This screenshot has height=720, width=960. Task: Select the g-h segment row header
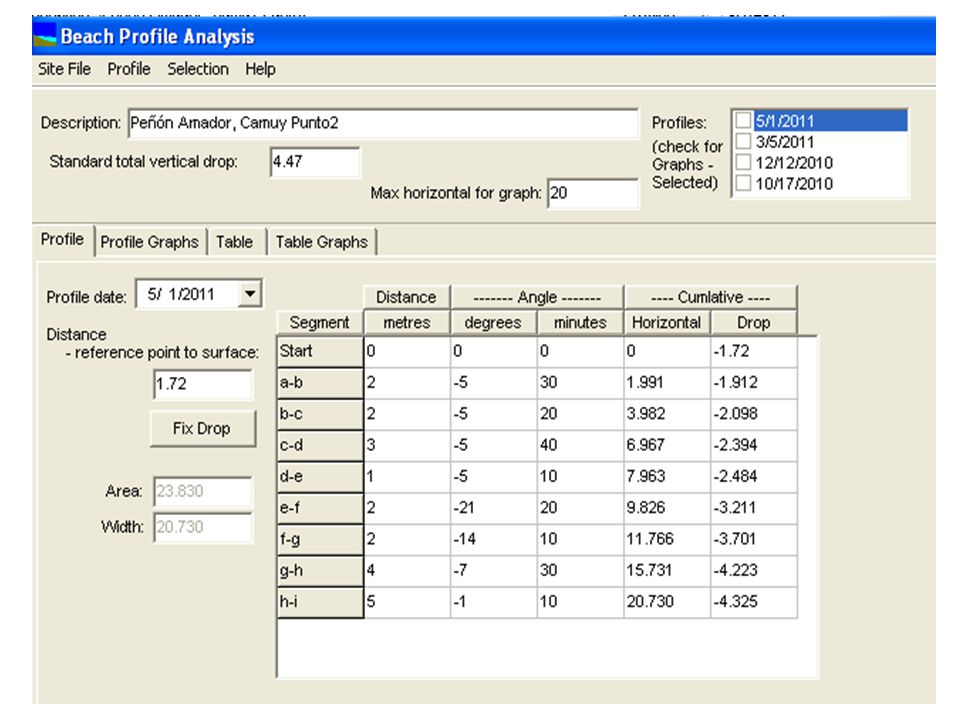pyautogui.click(x=320, y=571)
